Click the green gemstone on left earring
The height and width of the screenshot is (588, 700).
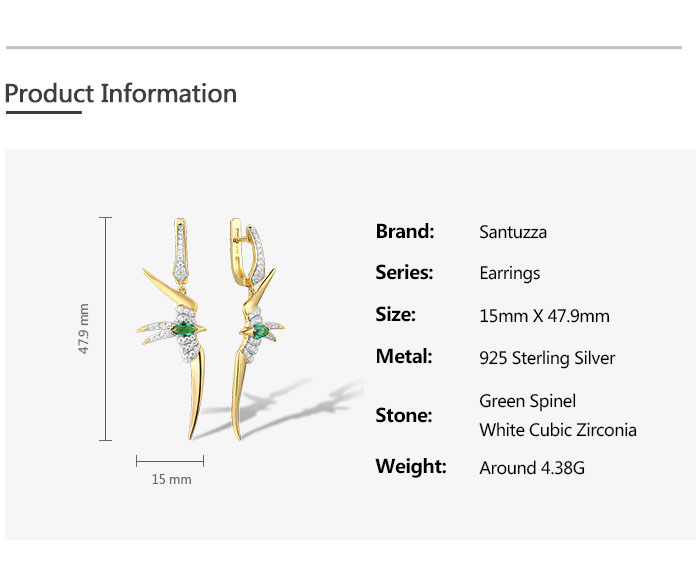(185, 328)
